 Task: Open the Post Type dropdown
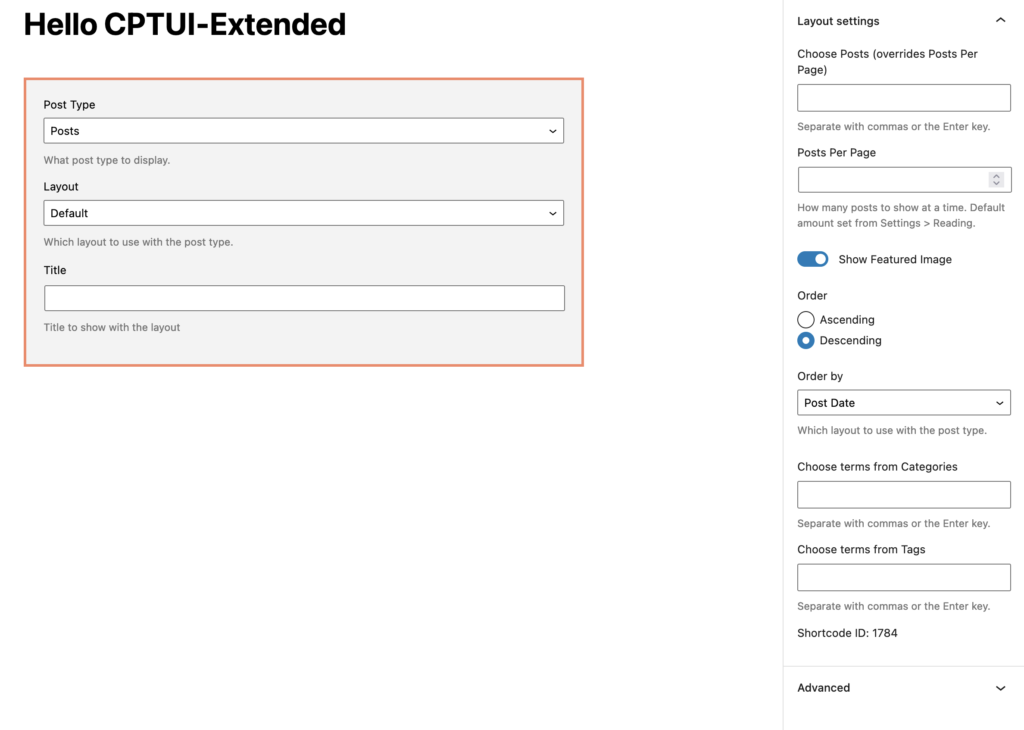click(x=303, y=130)
